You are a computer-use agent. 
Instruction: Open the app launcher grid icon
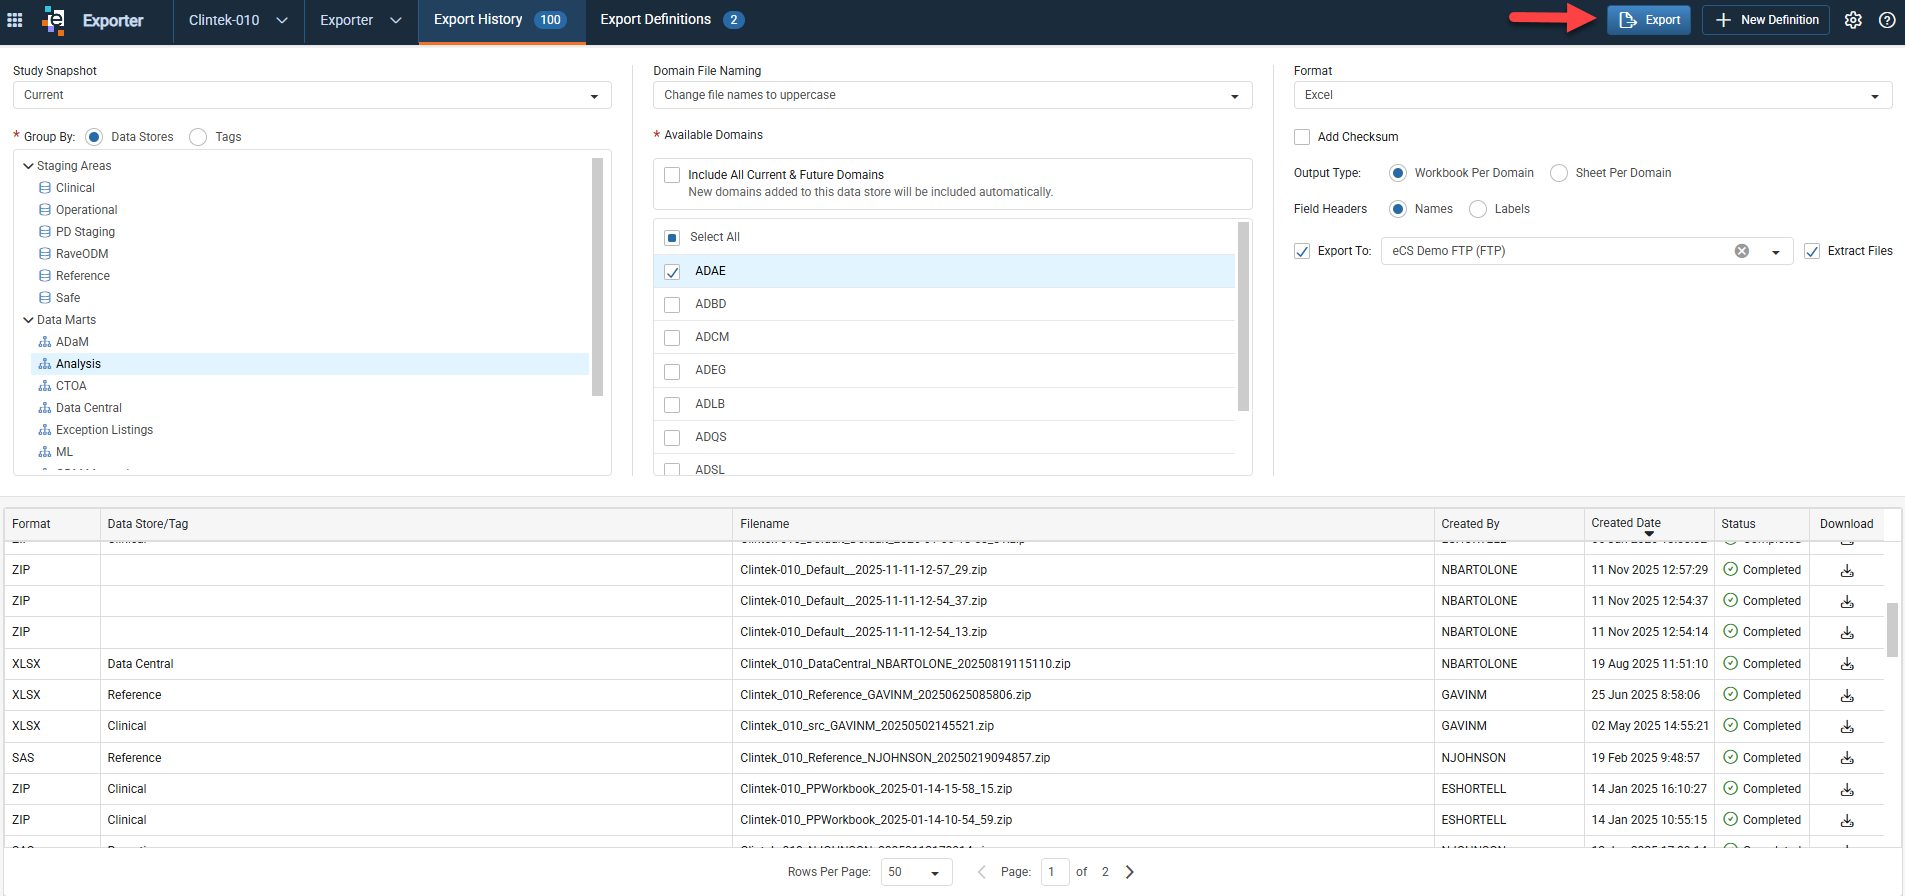click(x=15, y=20)
